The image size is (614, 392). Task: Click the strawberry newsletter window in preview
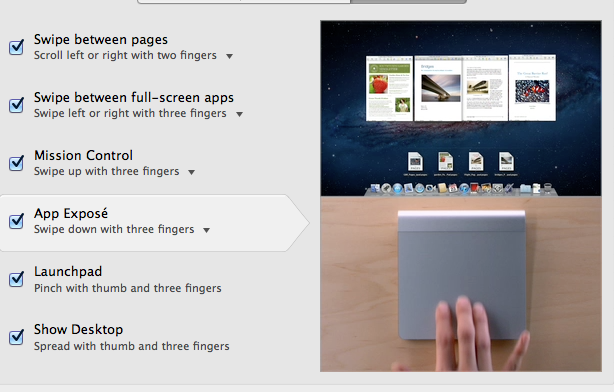pyautogui.click(x=389, y=88)
